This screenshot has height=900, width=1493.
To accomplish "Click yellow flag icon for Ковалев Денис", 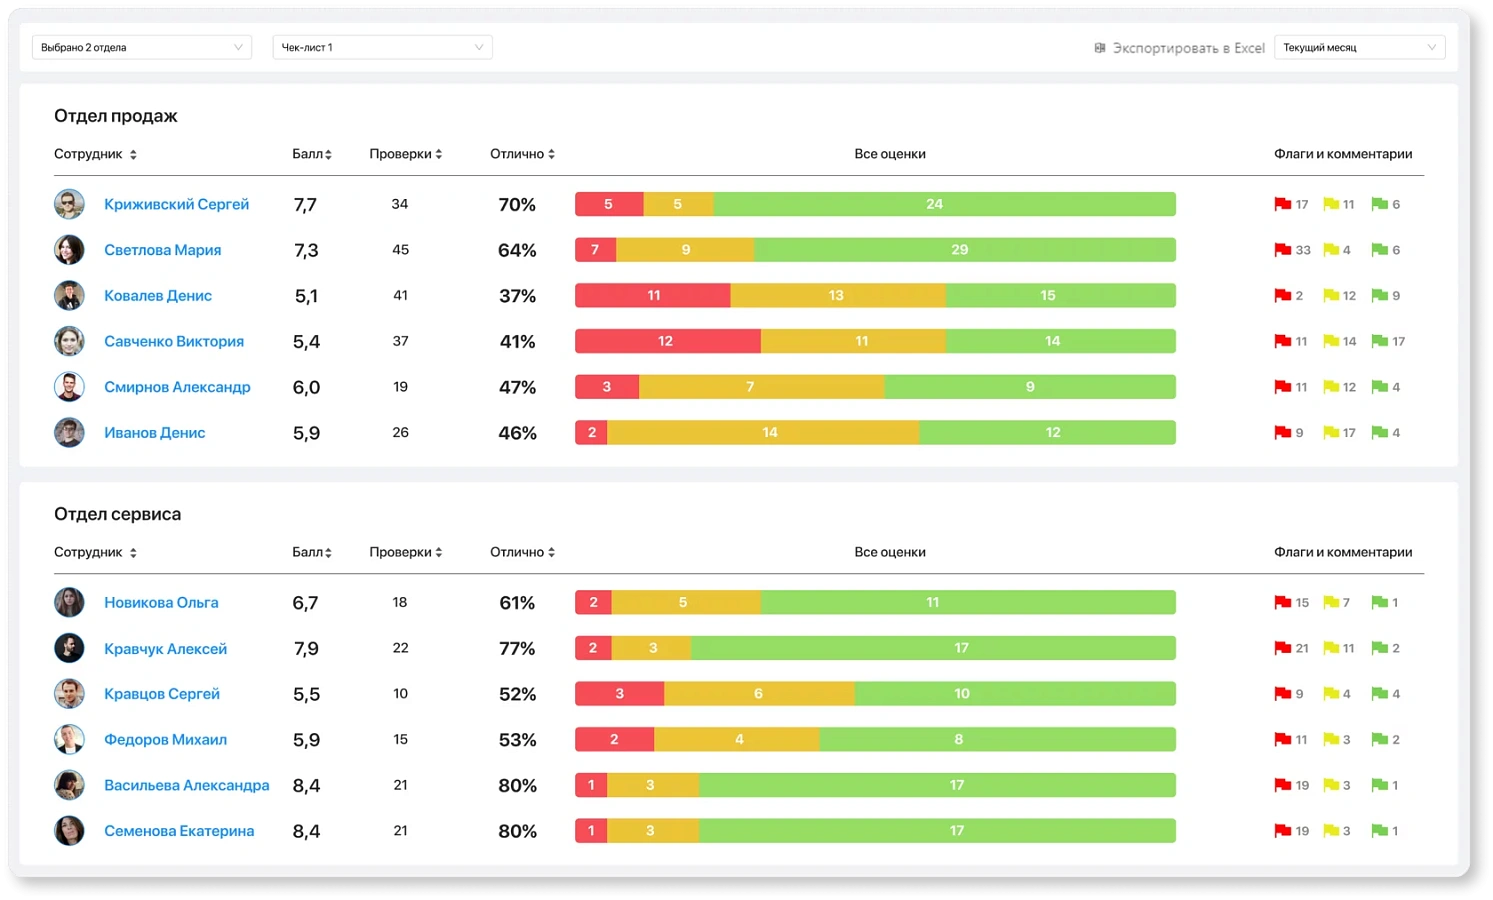I will (1331, 296).
